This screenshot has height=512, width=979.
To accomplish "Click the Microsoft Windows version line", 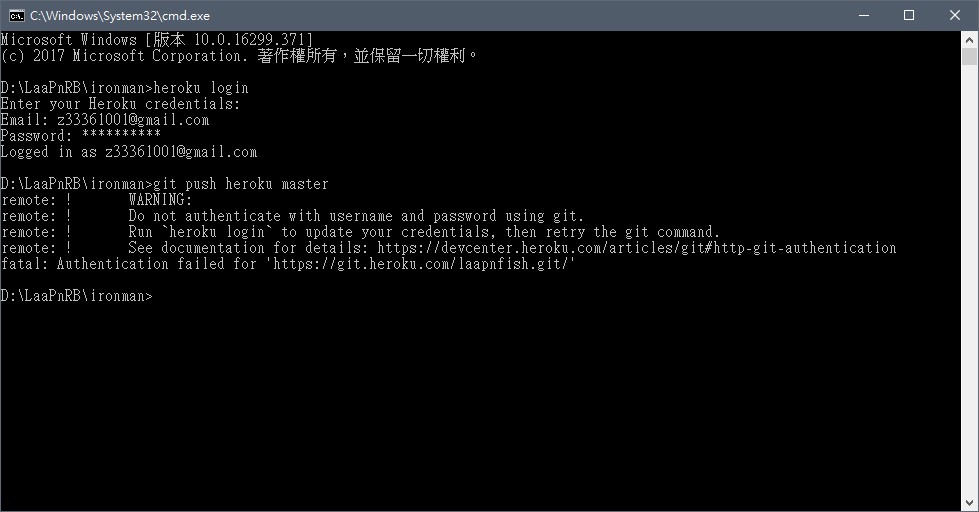I will tap(156, 40).
